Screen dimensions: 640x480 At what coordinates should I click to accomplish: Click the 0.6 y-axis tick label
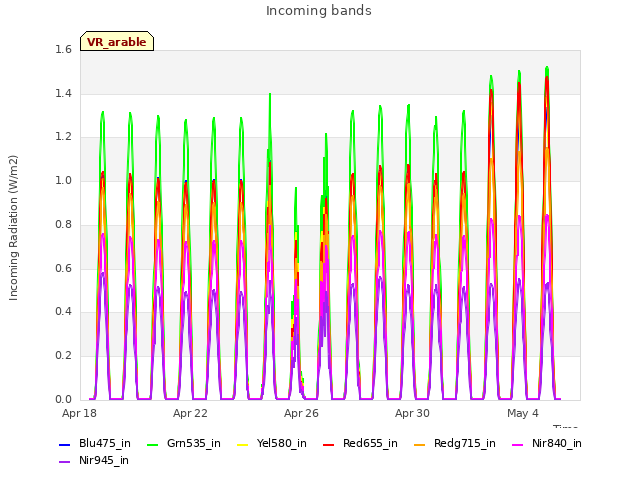tap(63, 268)
